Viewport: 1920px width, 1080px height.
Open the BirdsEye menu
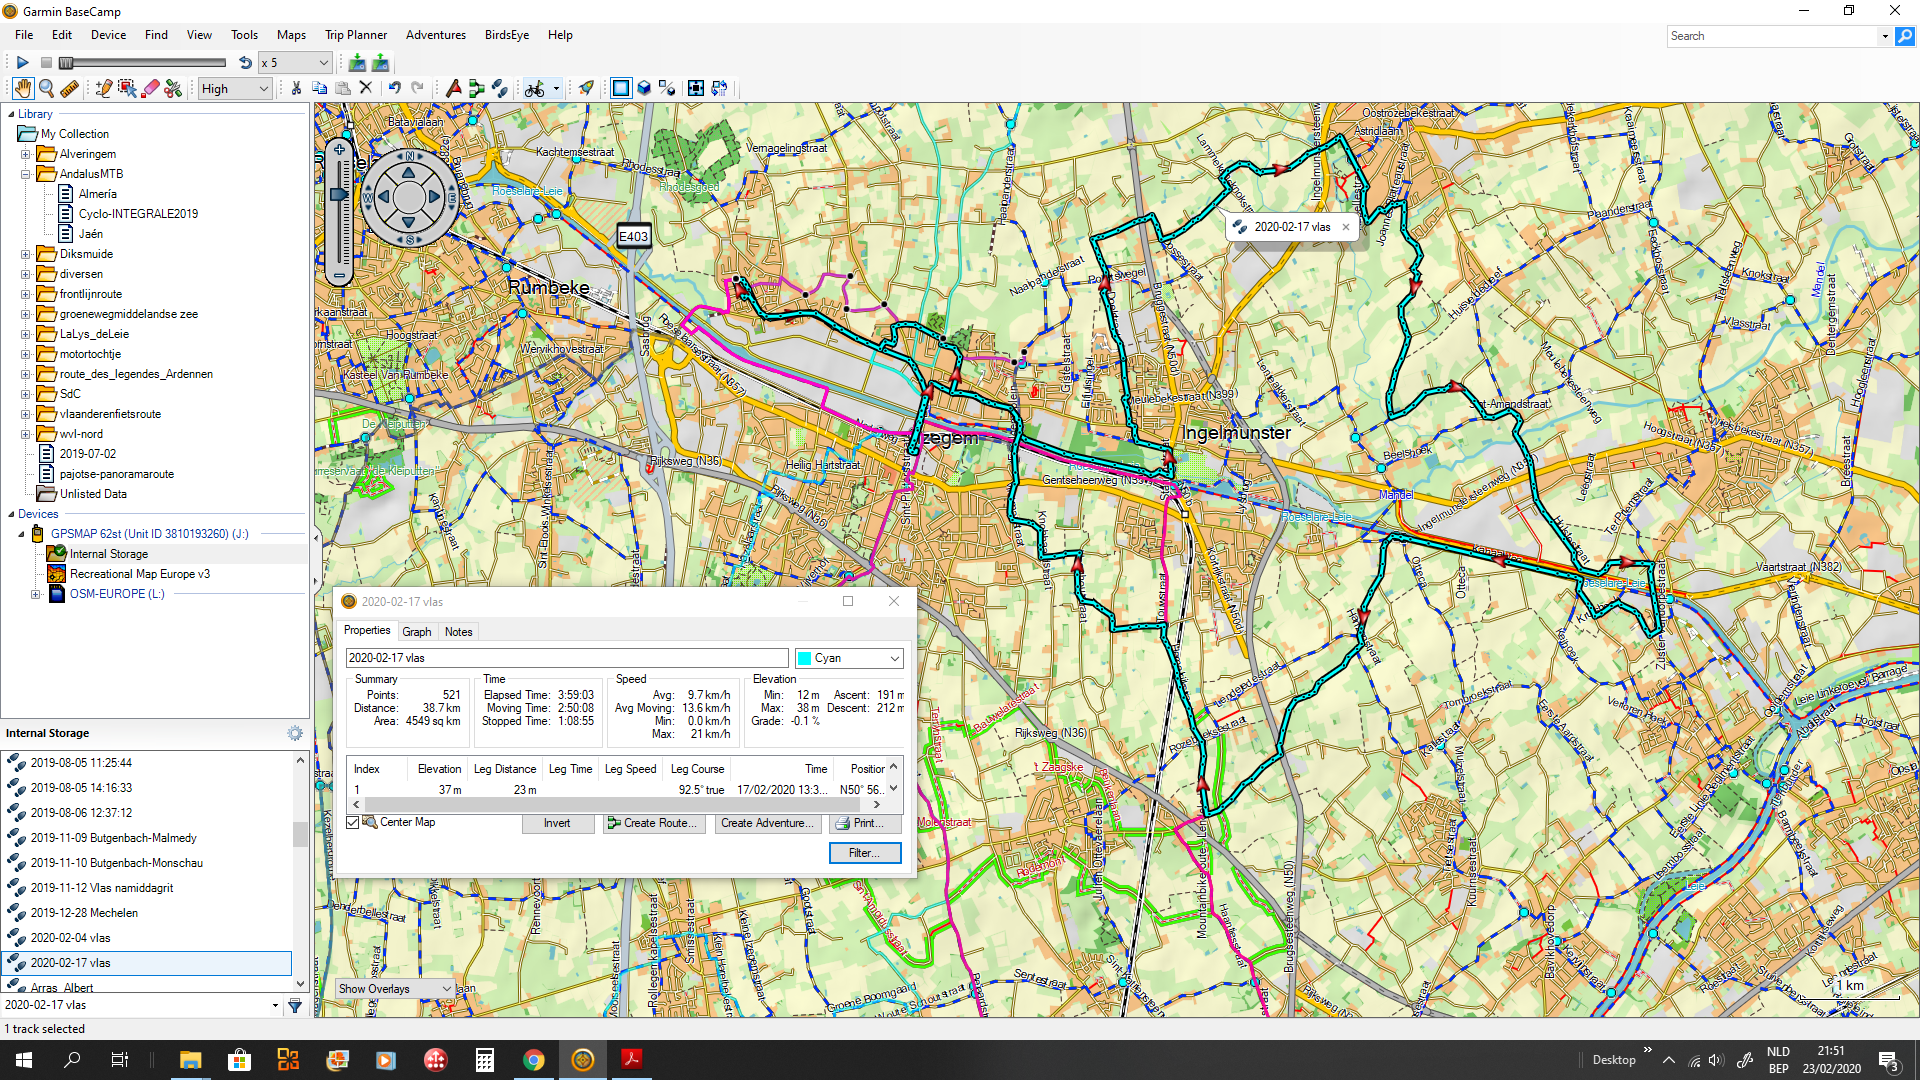[507, 35]
